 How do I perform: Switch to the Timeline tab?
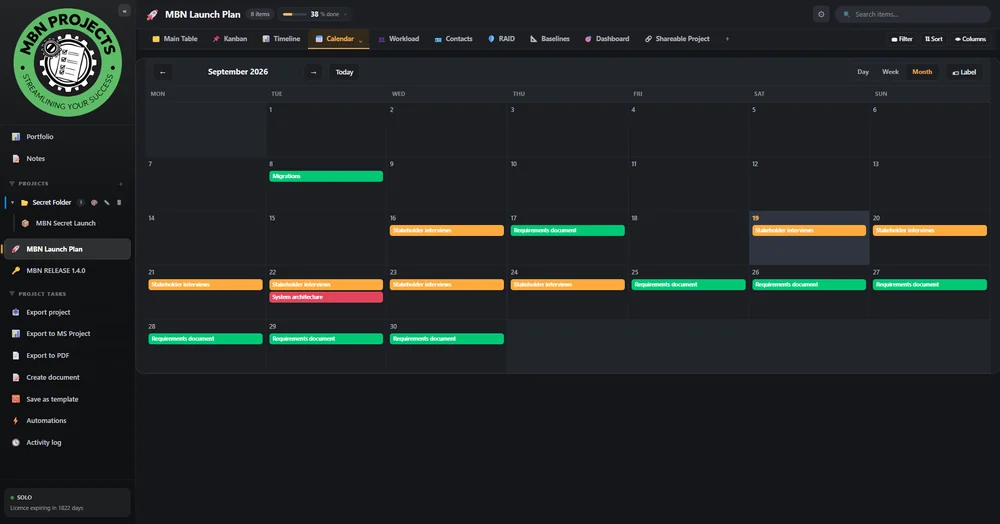point(281,39)
